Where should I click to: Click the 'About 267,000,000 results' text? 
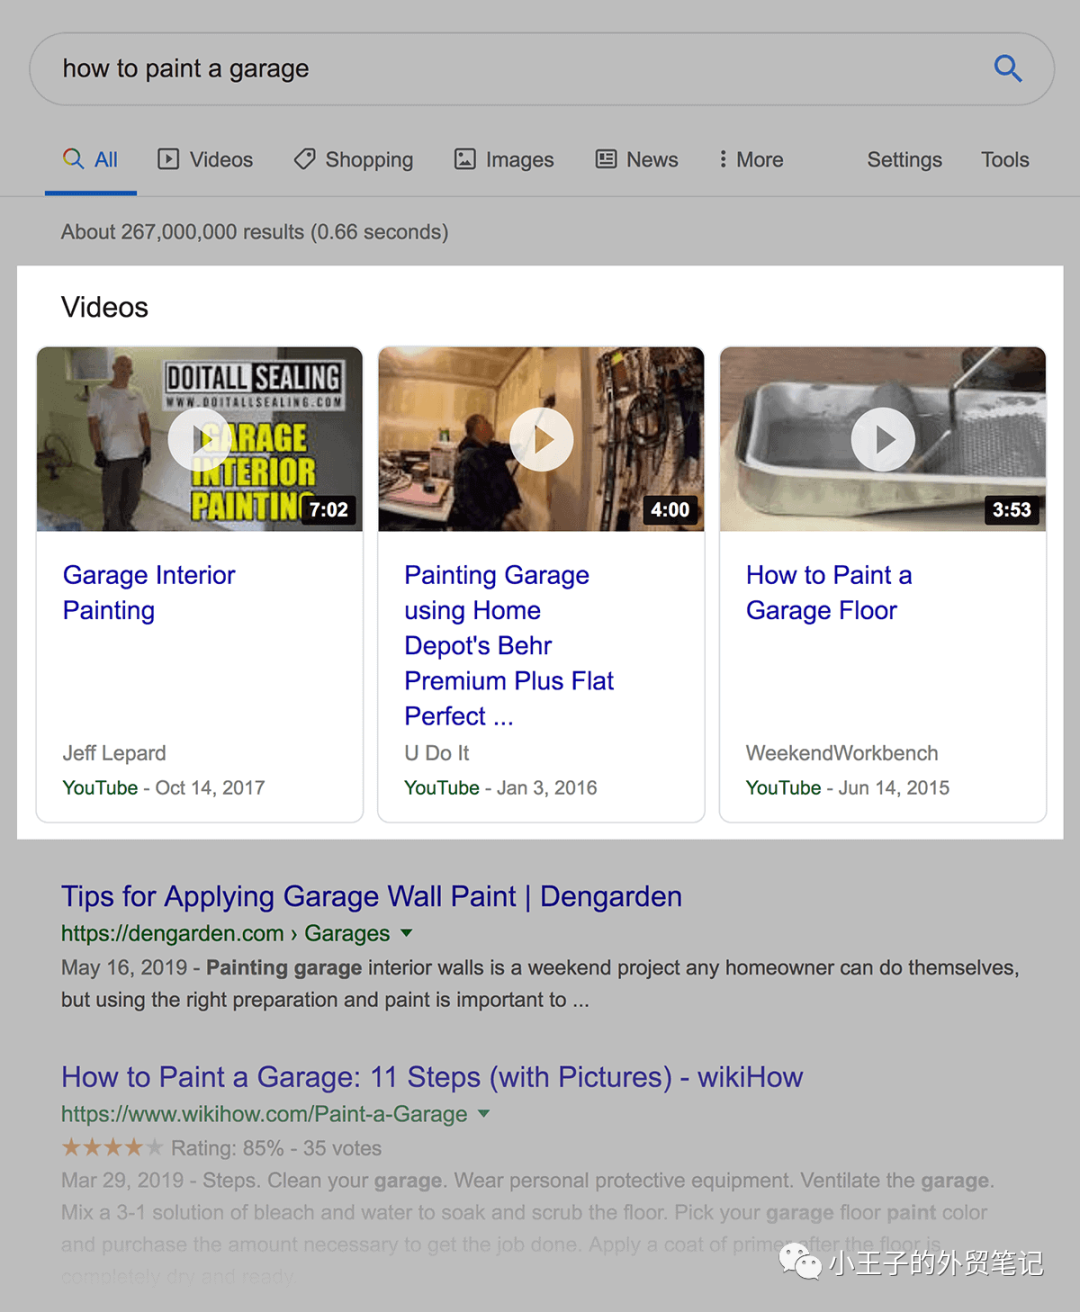(x=254, y=232)
